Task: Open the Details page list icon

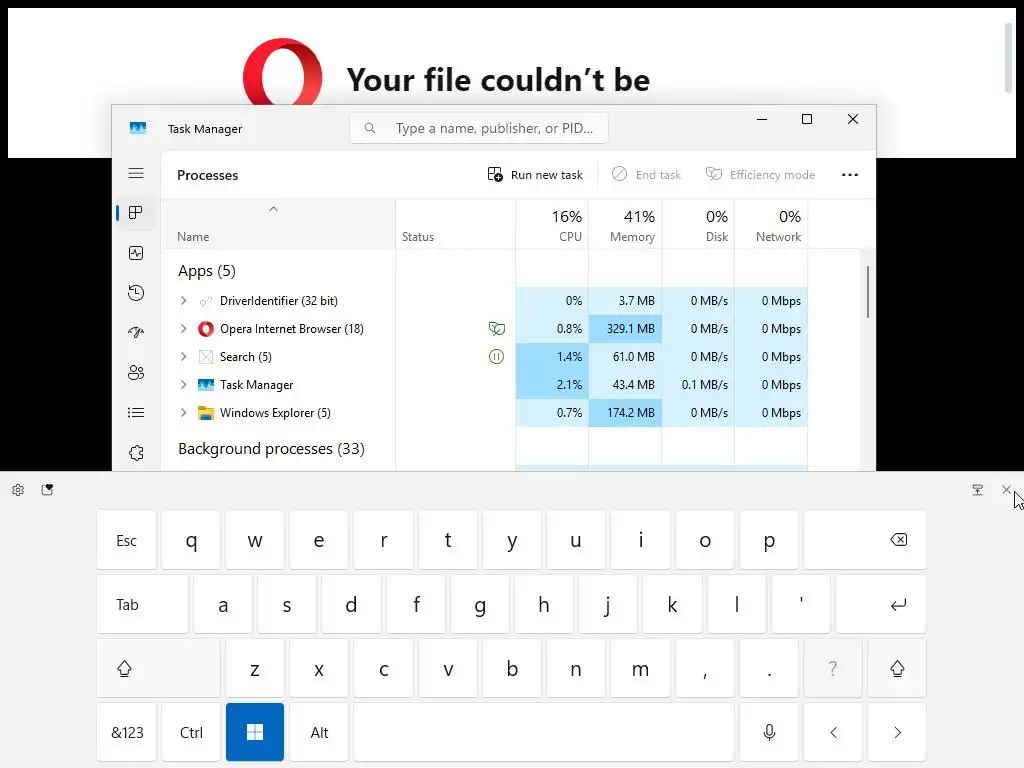Action: click(x=136, y=413)
